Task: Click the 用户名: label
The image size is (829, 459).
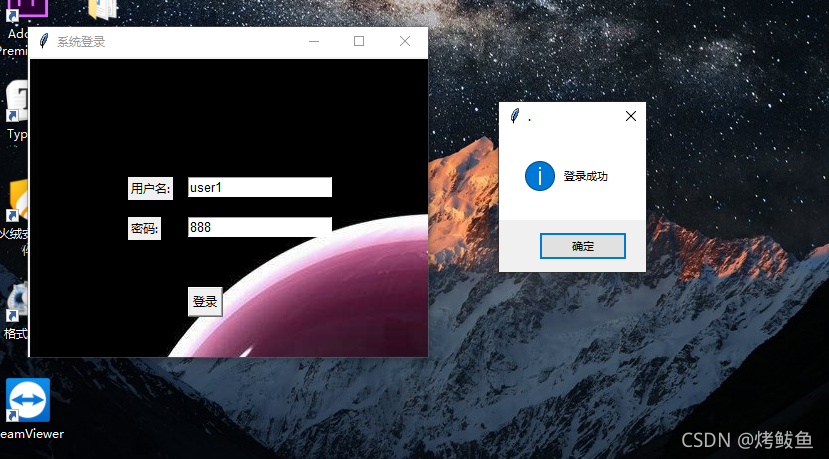Action: point(150,188)
